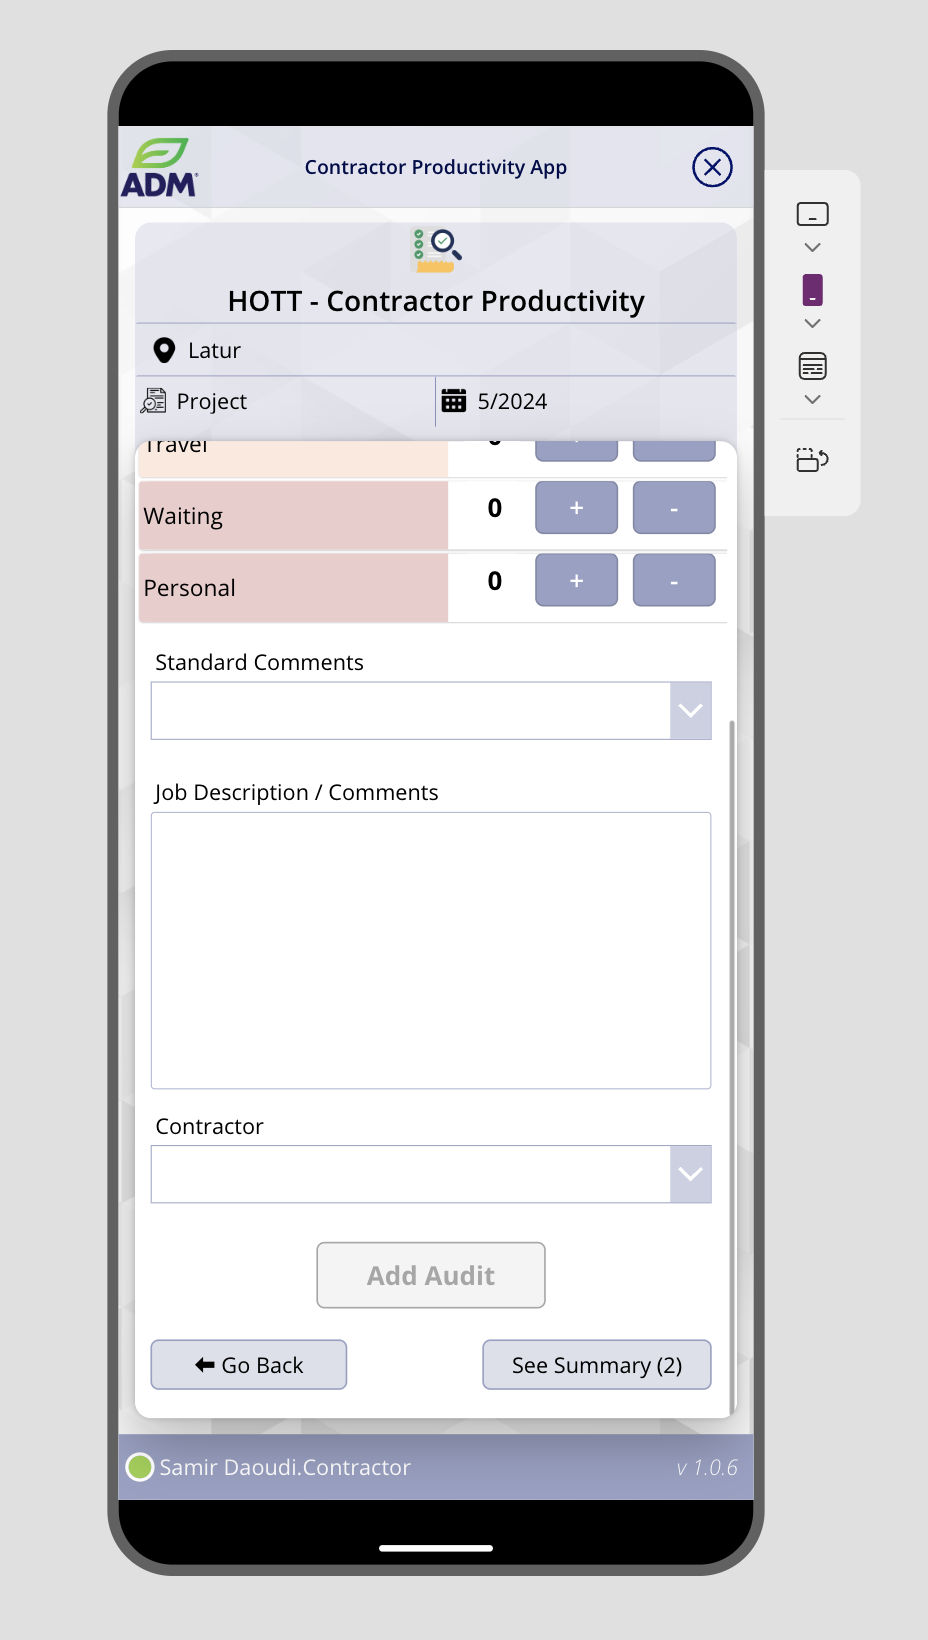Click the Go Back button
Viewport: 928px width, 1640px height.
click(249, 1365)
